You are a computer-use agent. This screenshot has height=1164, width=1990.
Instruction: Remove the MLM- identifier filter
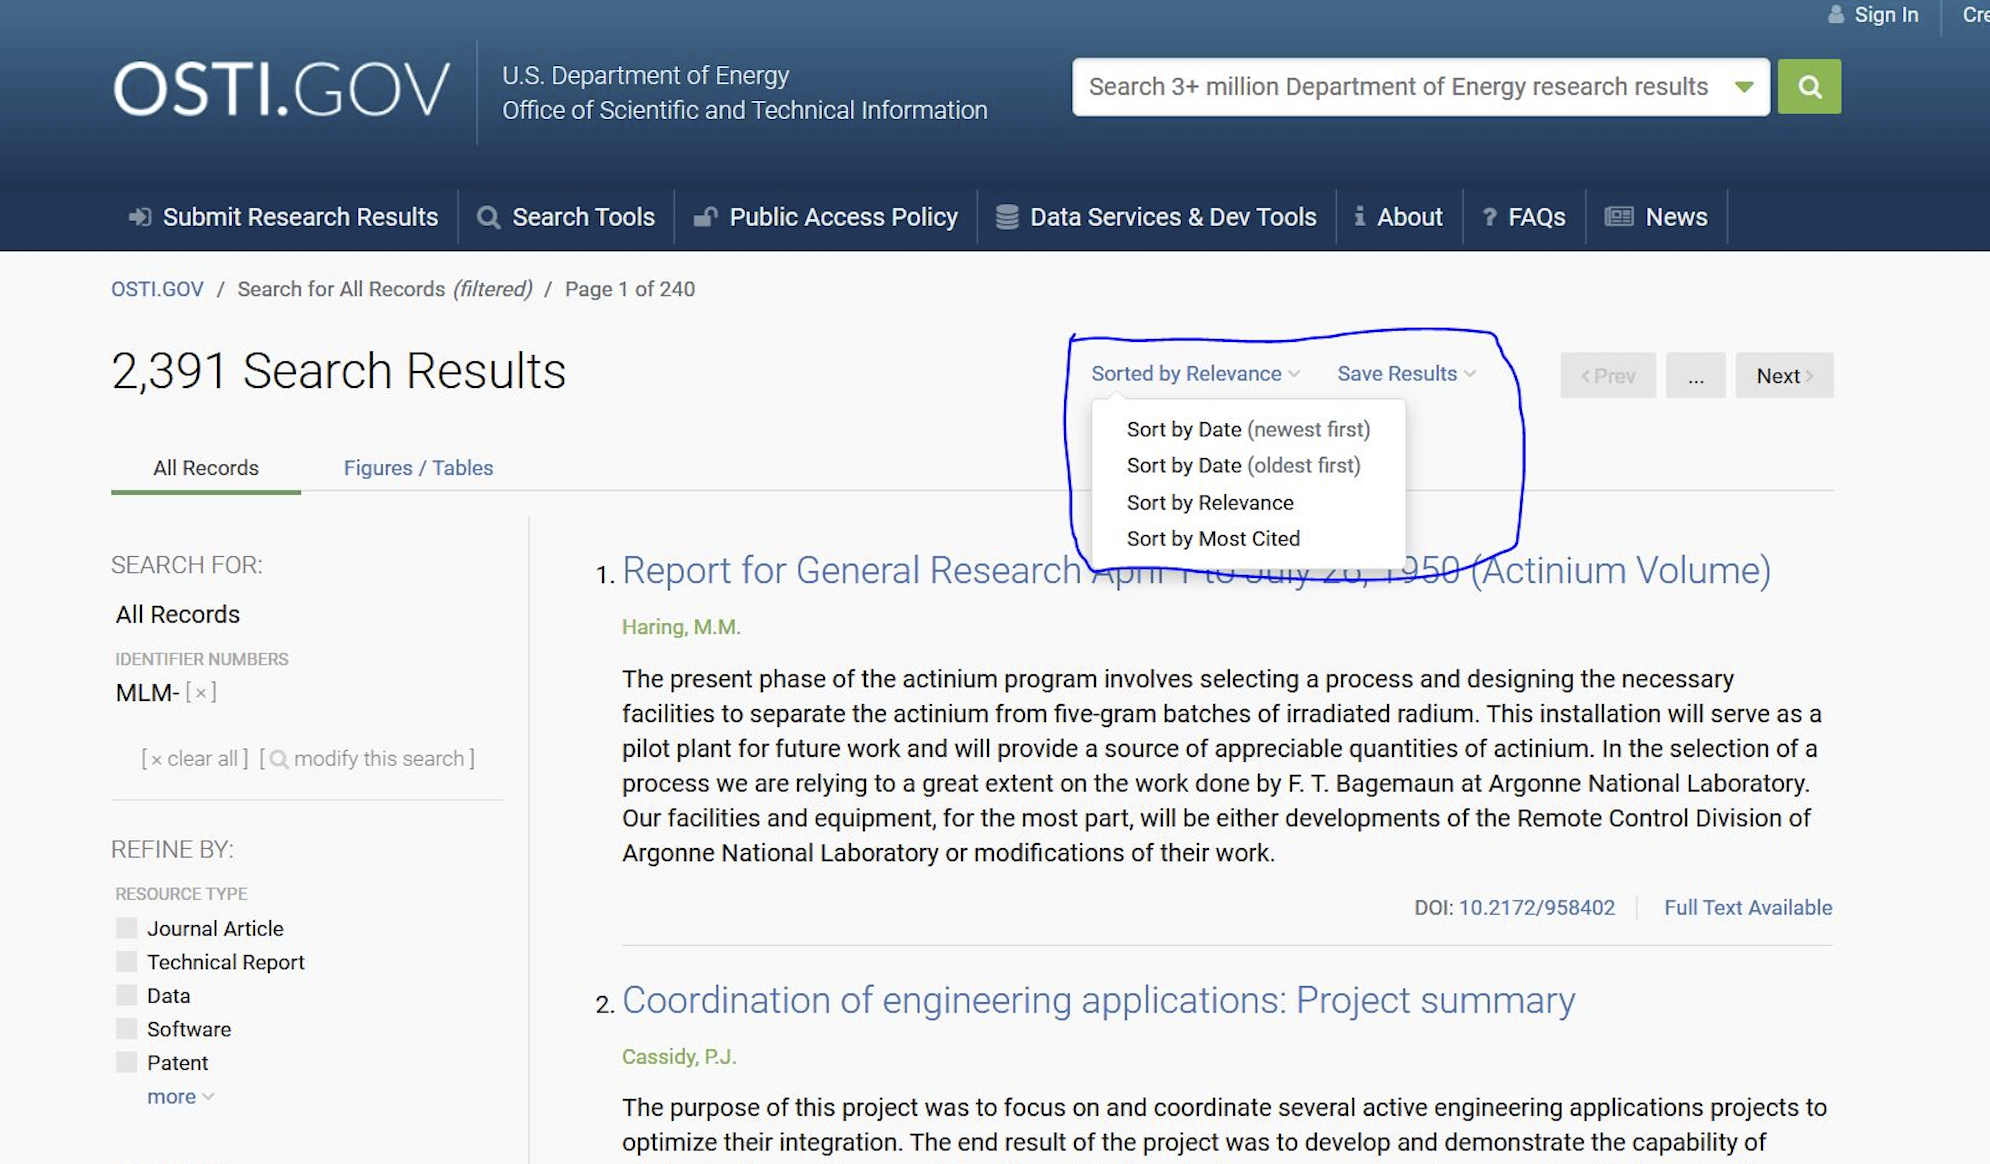(201, 692)
